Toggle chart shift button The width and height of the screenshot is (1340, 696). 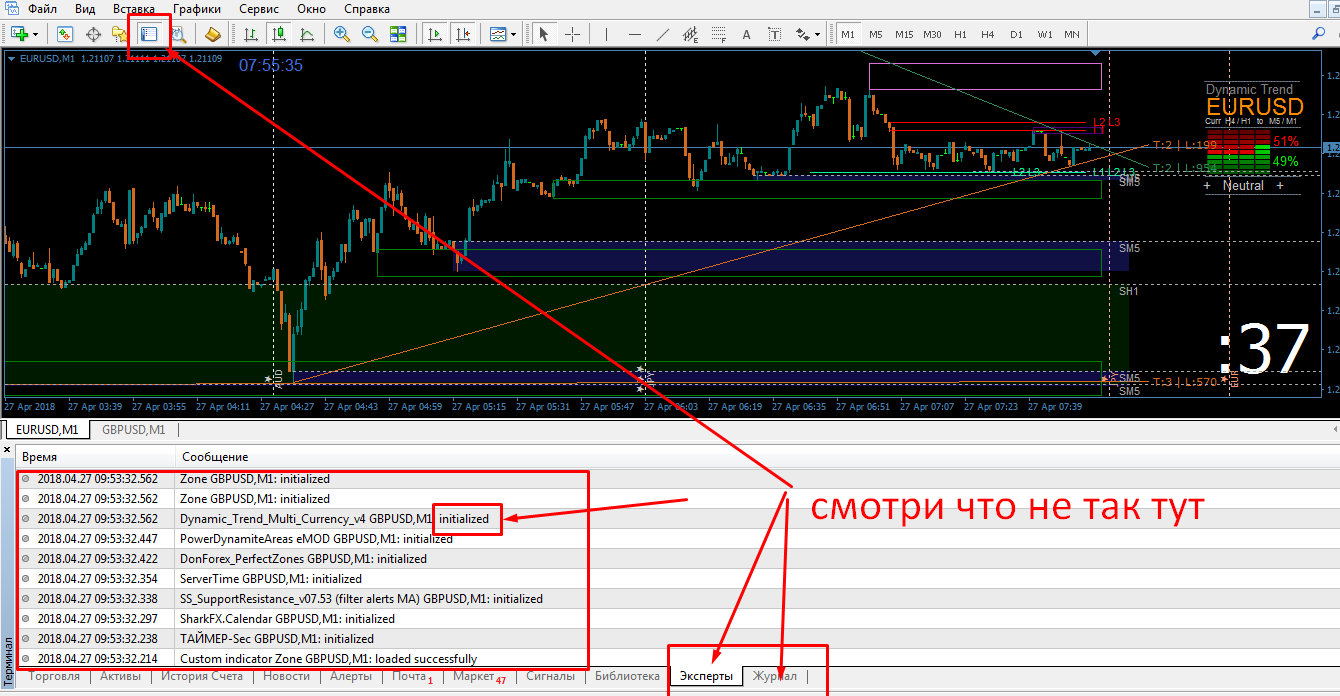463,34
